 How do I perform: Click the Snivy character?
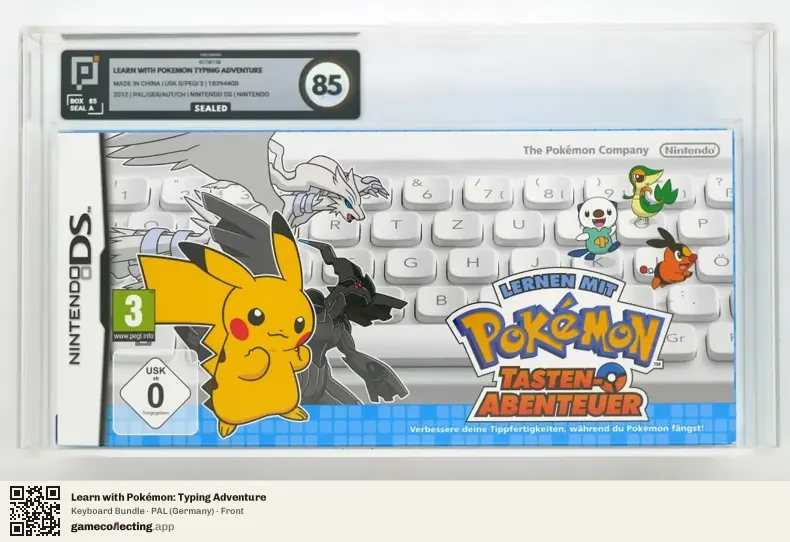(x=649, y=194)
